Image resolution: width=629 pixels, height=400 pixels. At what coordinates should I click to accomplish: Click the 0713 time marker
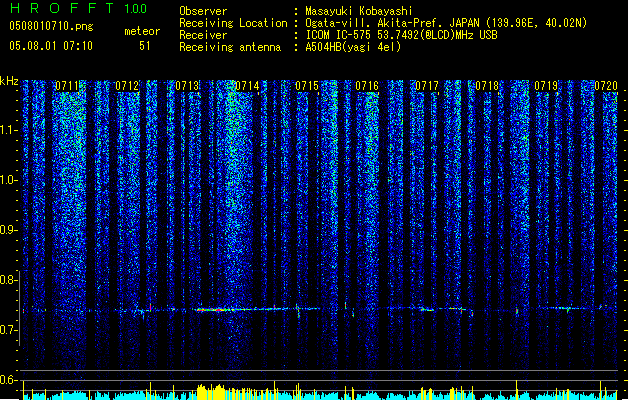pyautogui.click(x=187, y=86)
